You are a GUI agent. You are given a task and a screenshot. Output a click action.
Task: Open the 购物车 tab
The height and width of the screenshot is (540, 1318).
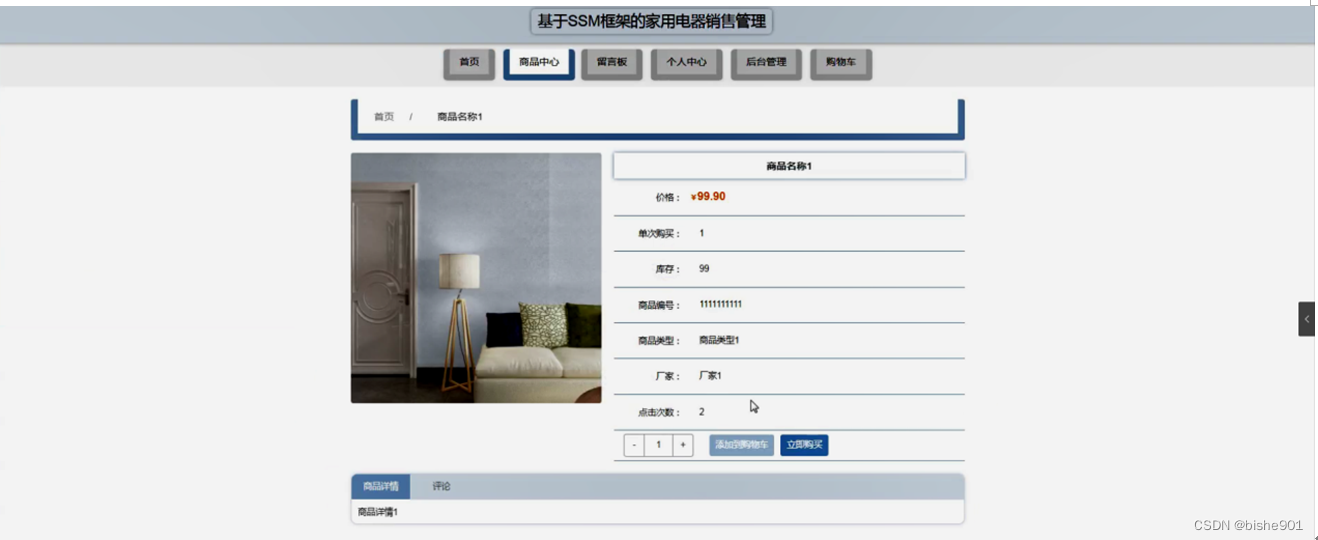841,63
